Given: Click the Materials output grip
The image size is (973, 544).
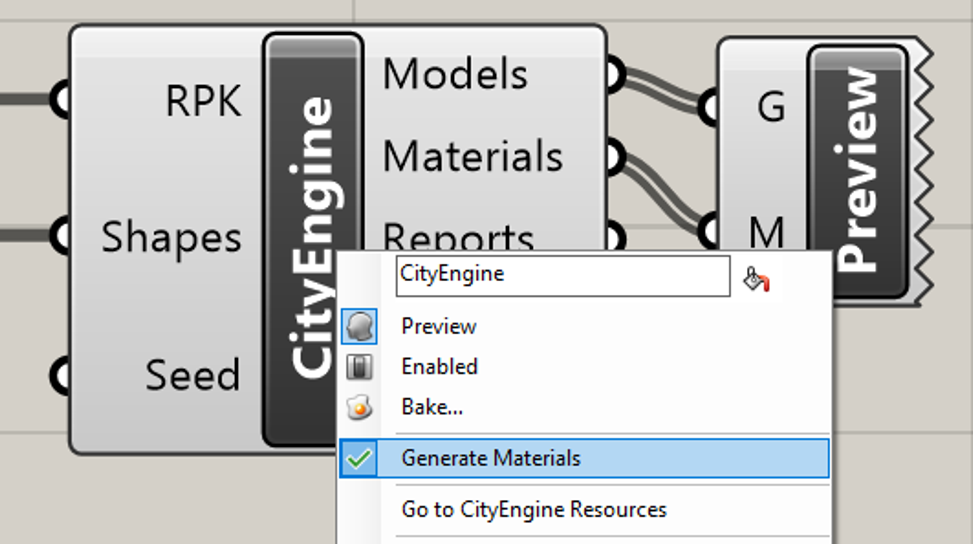Looking at the screenshot, I should [x=614, y=156].
